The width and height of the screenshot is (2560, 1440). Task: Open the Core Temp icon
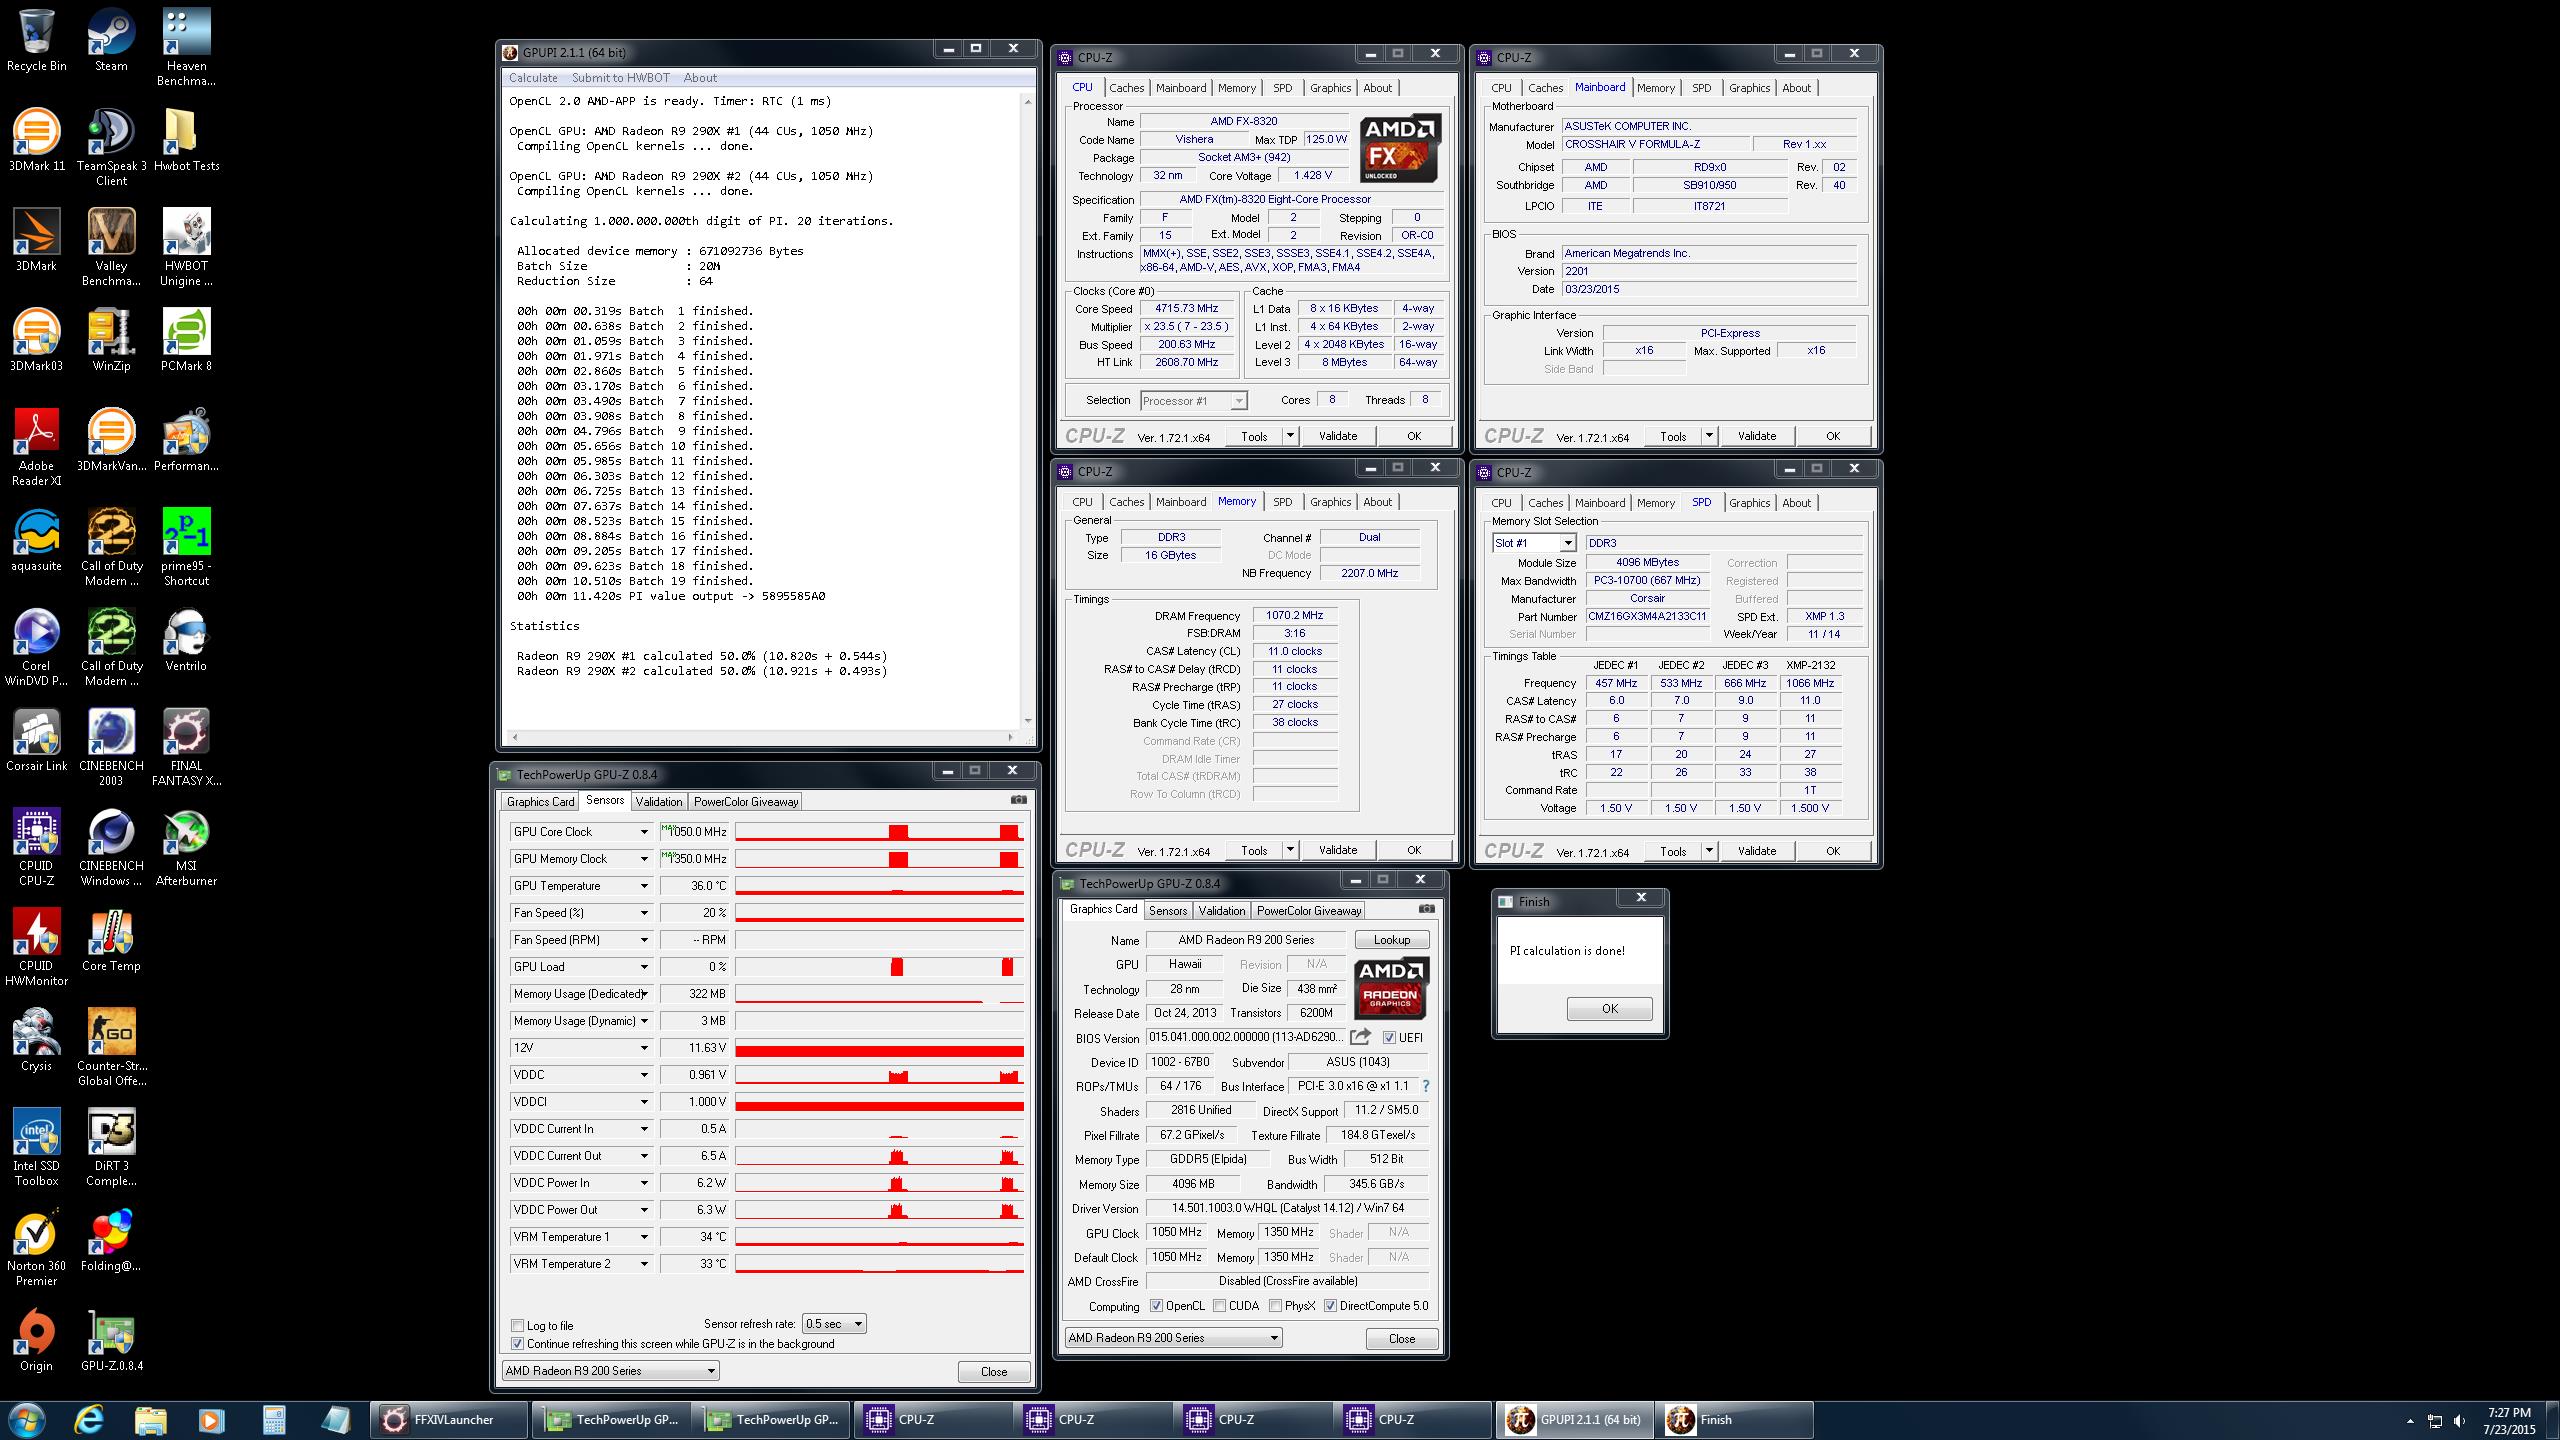click(111, 940)
